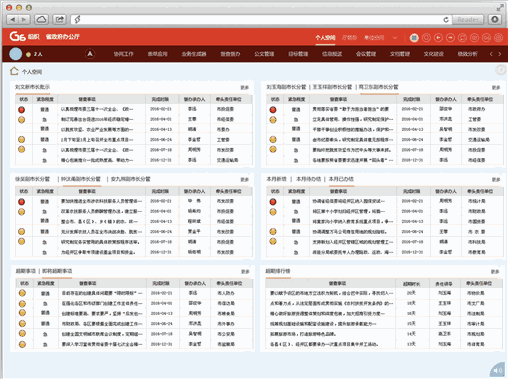Select the 本月新增 tab
This screenshot has height=379, width=508.
coord(276,179)
